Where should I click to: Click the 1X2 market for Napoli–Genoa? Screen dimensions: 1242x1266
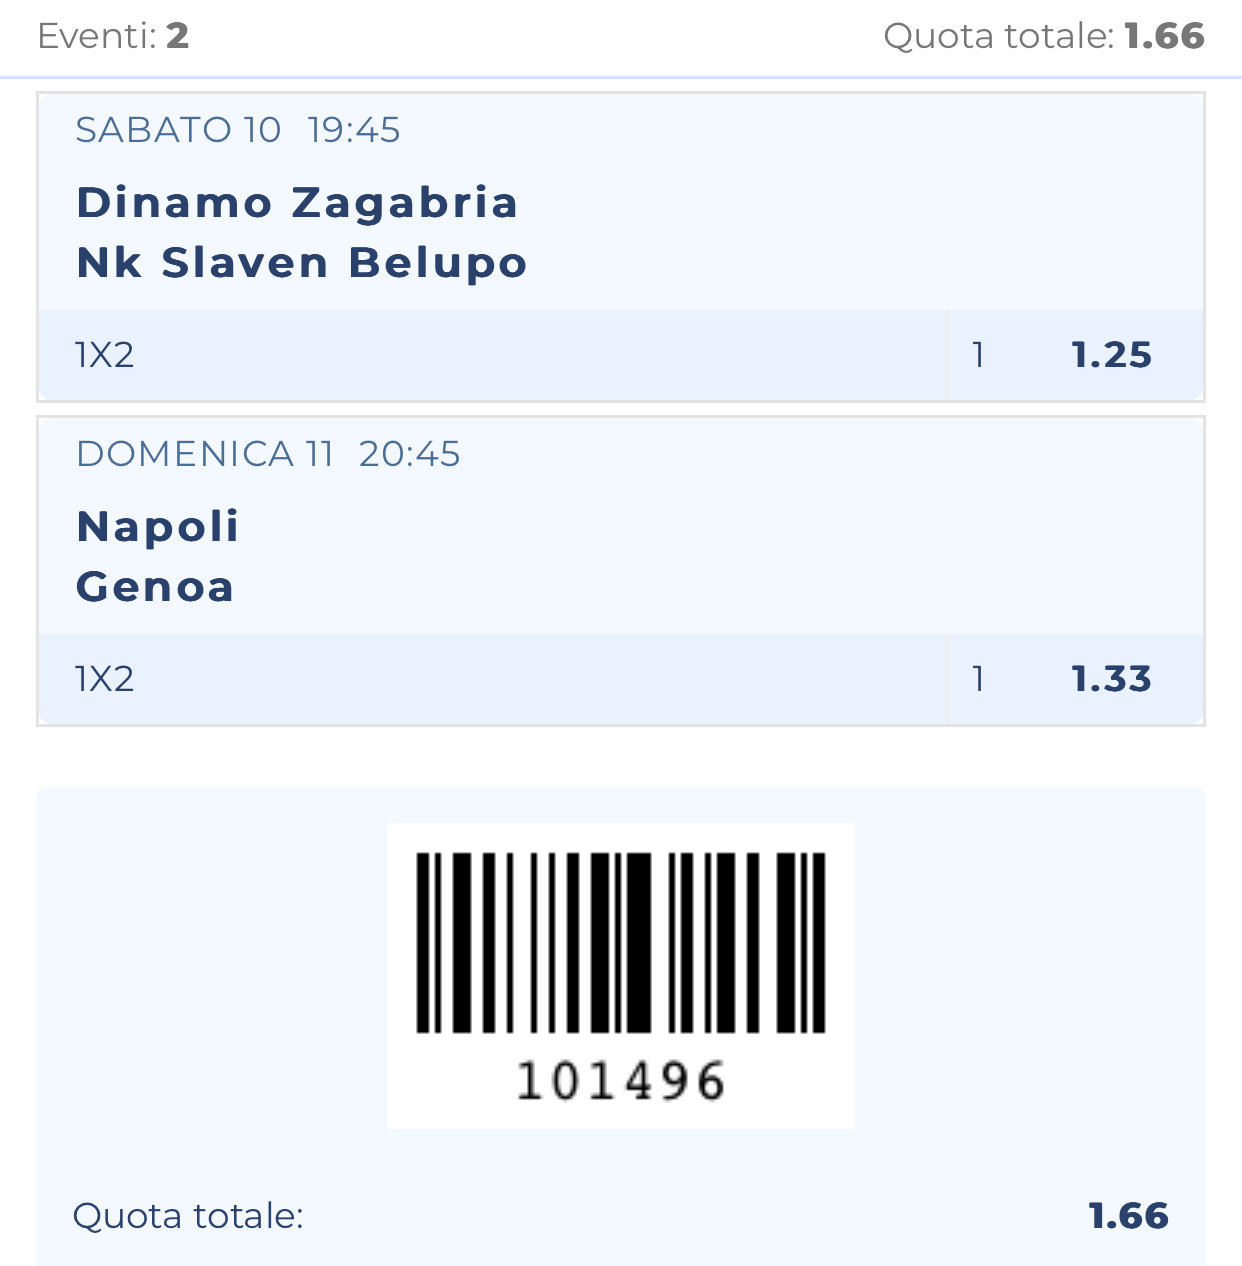105,679
